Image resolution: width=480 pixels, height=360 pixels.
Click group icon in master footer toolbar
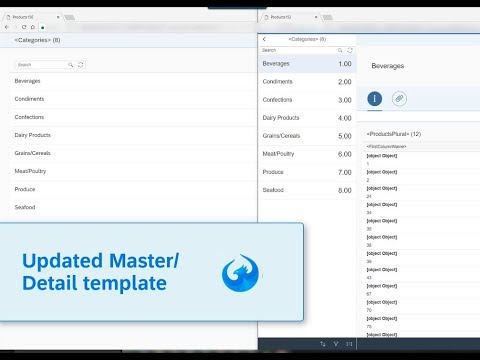[349, 344]
